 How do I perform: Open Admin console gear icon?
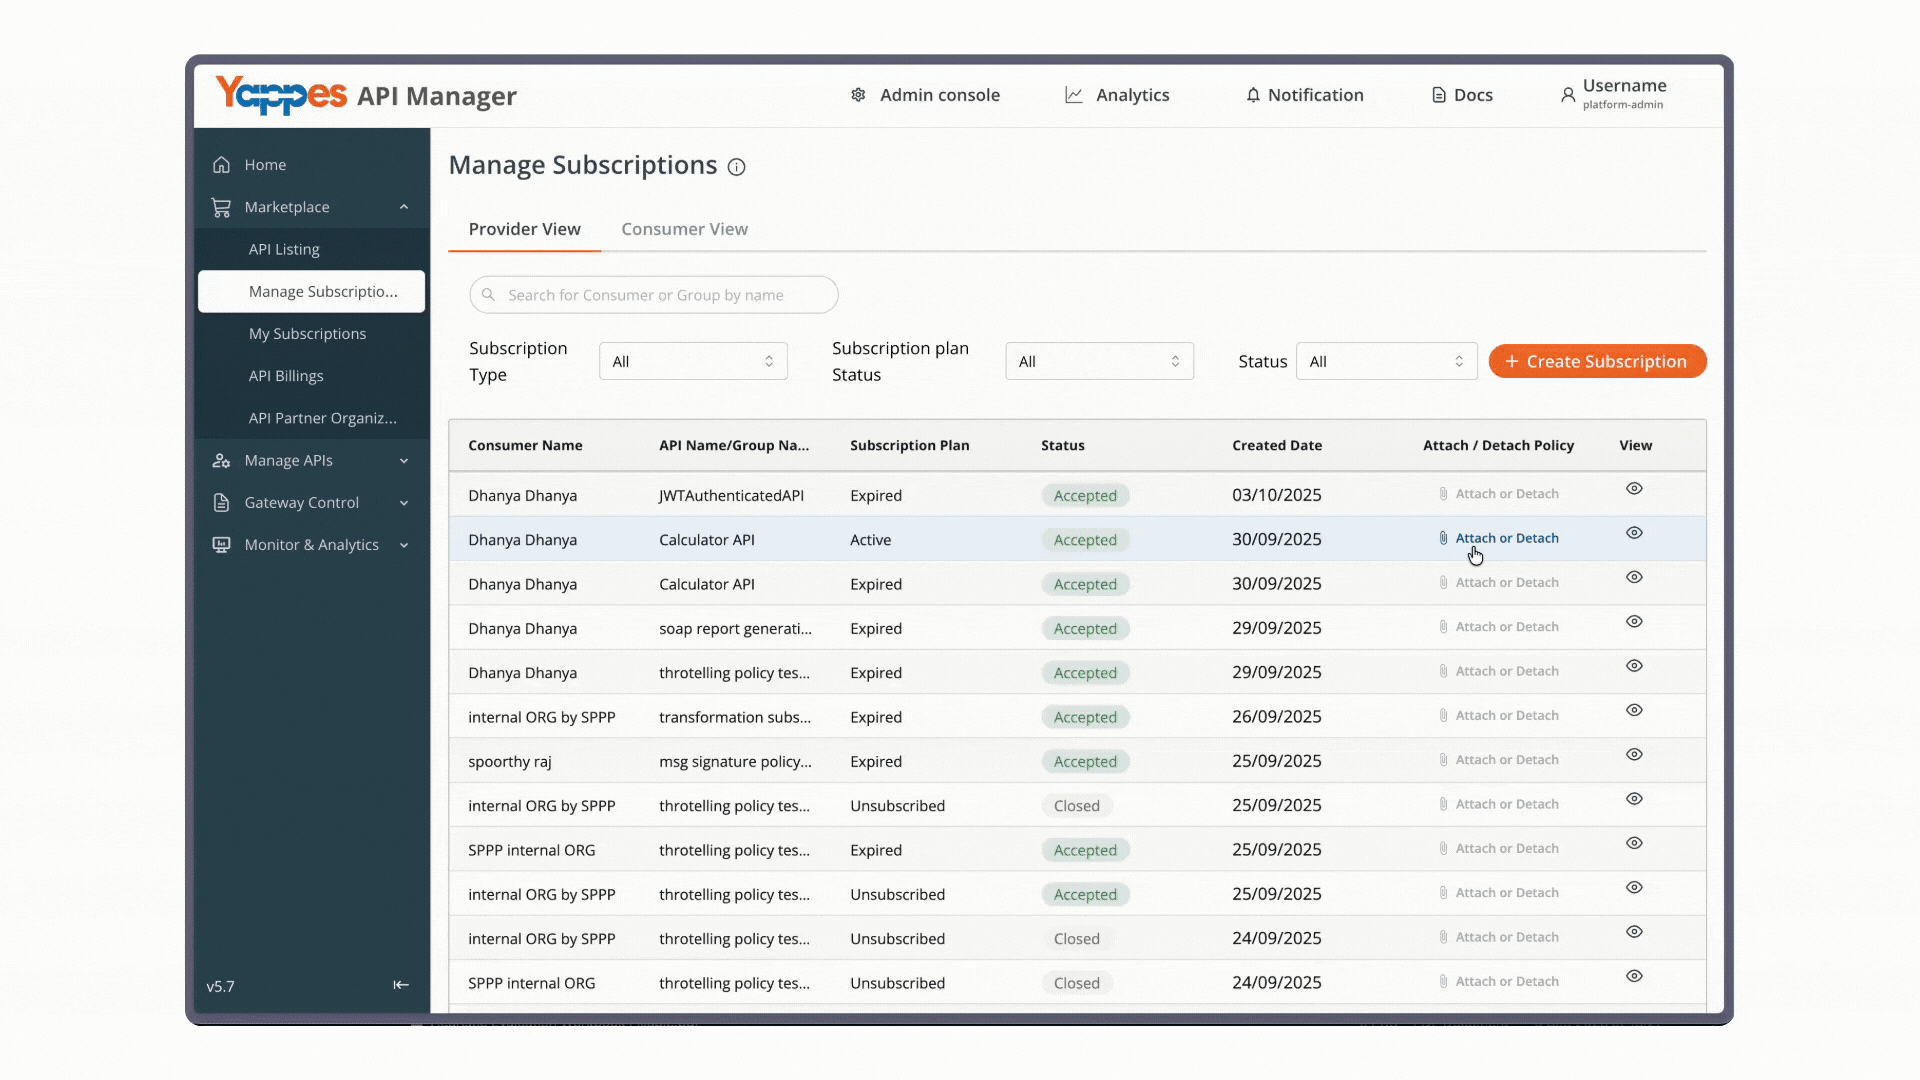858,95
